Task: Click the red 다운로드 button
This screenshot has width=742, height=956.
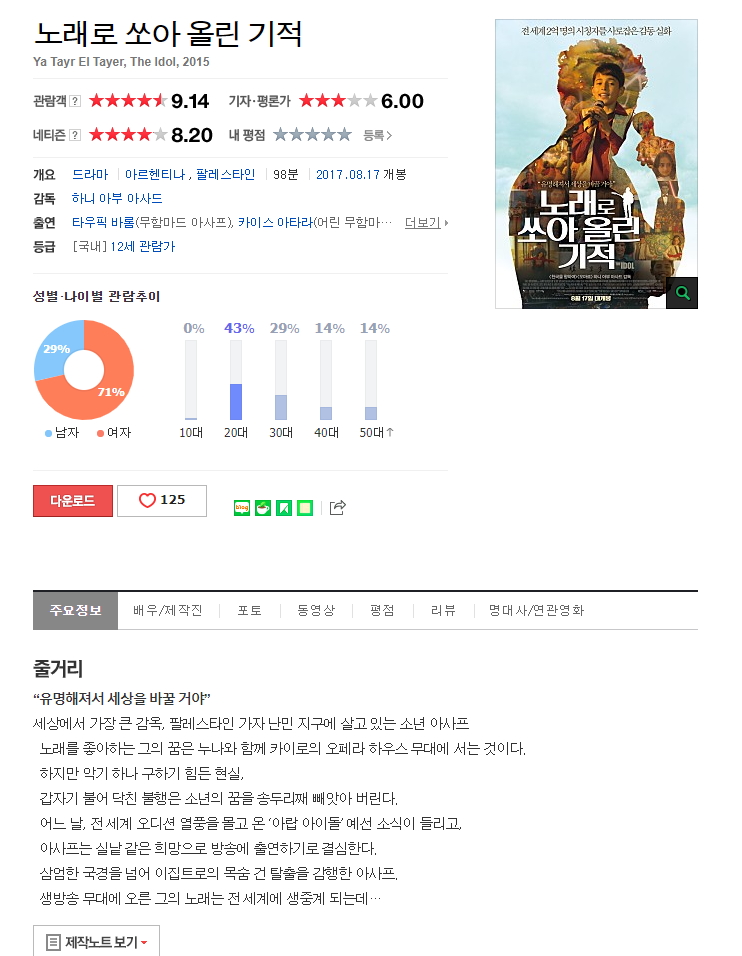Action: pyautogui.click(x=73, y=501)
